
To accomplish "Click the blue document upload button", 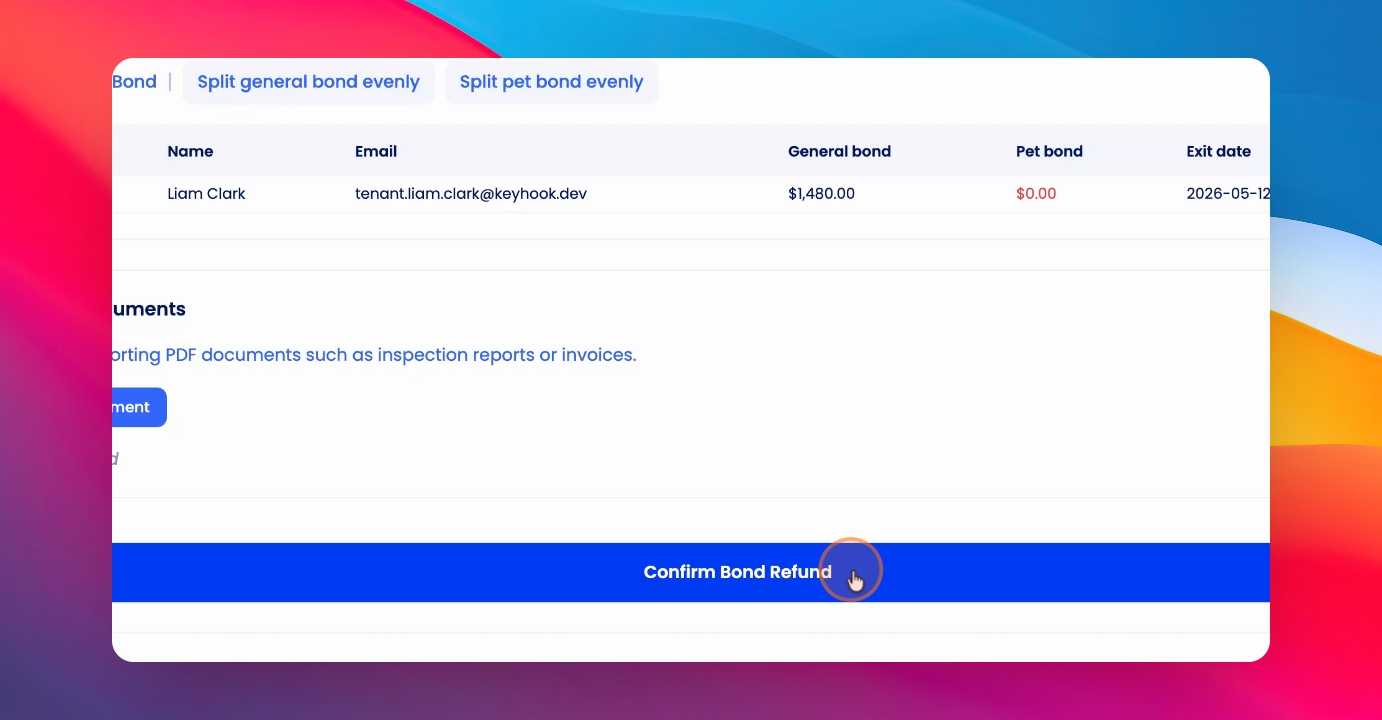I will [139, 407].
